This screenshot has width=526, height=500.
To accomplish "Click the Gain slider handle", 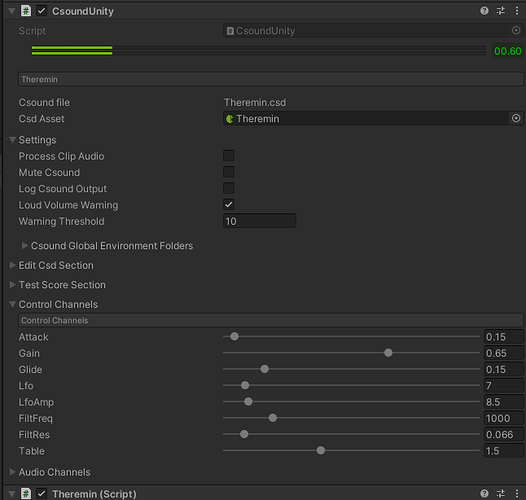I will pyautogui.click(x=388, y=353).
